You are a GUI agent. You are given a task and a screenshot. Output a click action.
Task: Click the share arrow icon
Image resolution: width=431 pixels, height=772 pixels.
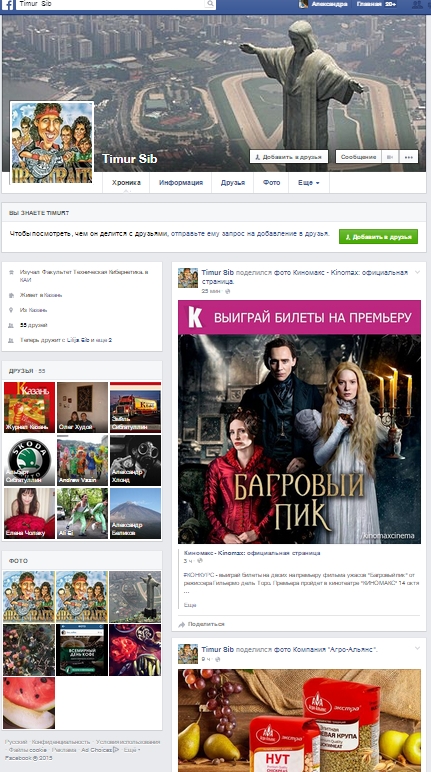[x=182, y=624]
